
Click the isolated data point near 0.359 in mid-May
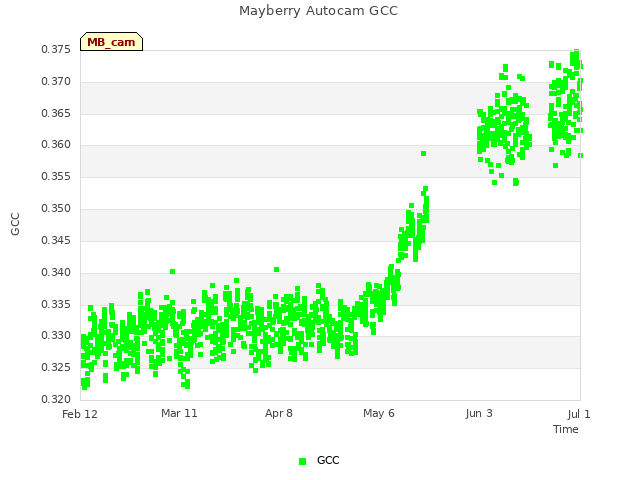[424, 153]
